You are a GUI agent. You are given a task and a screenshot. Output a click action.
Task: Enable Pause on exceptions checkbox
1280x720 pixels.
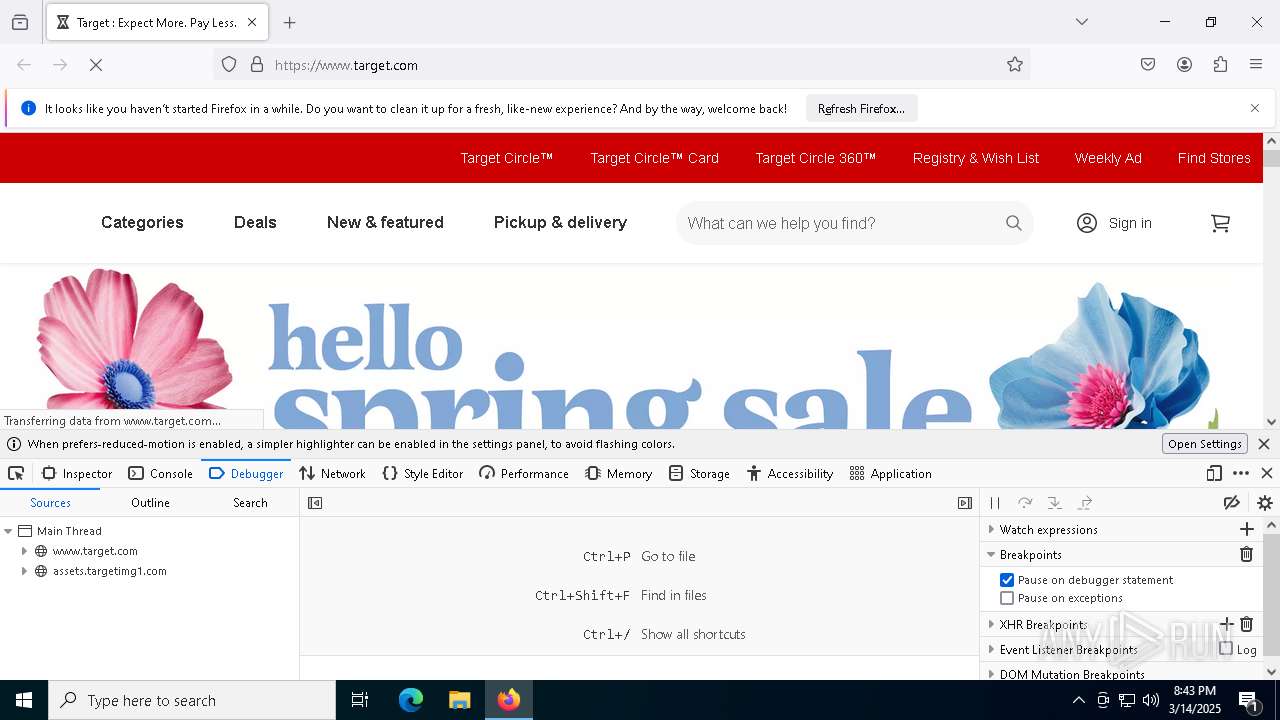(x=1007, y=598)
